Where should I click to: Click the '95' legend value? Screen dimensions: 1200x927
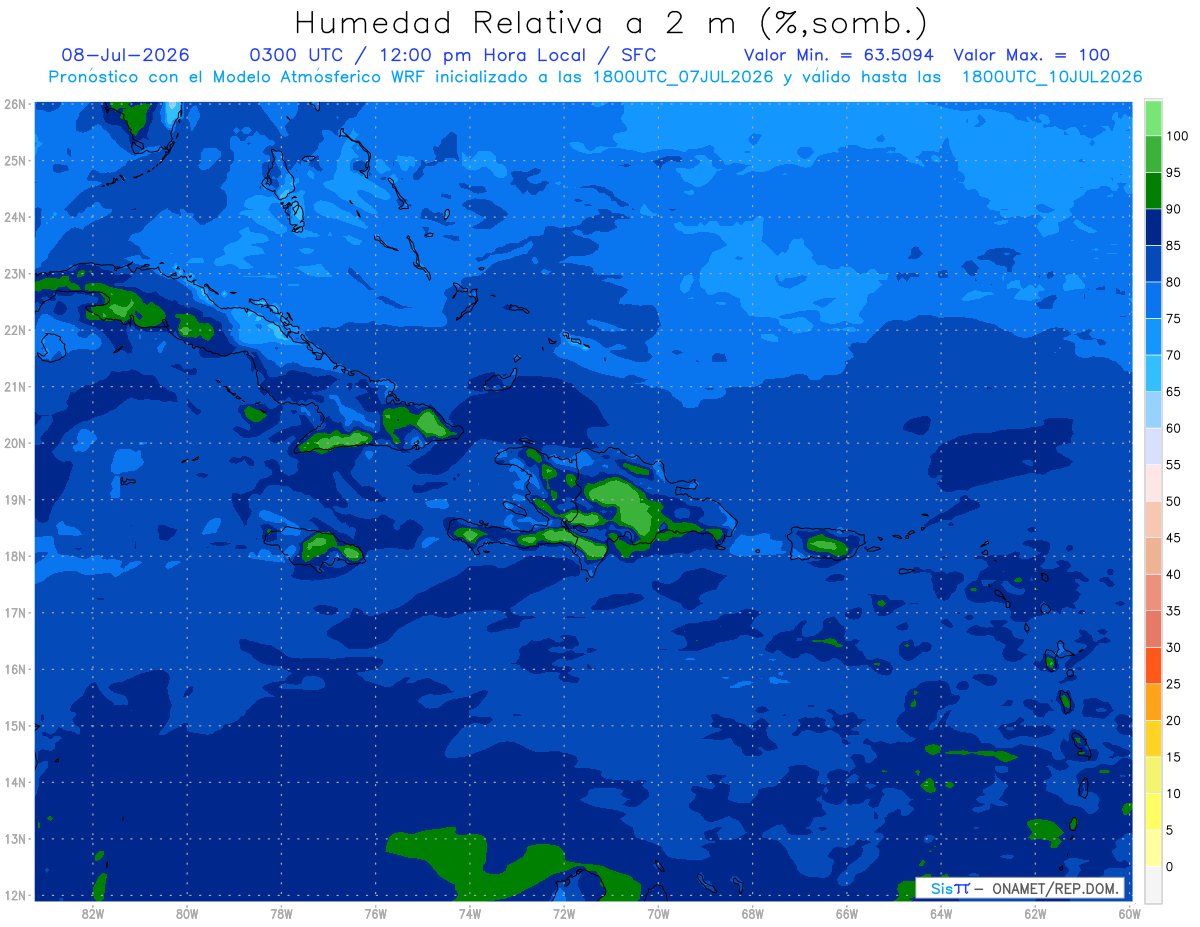tap(1173, 173)
